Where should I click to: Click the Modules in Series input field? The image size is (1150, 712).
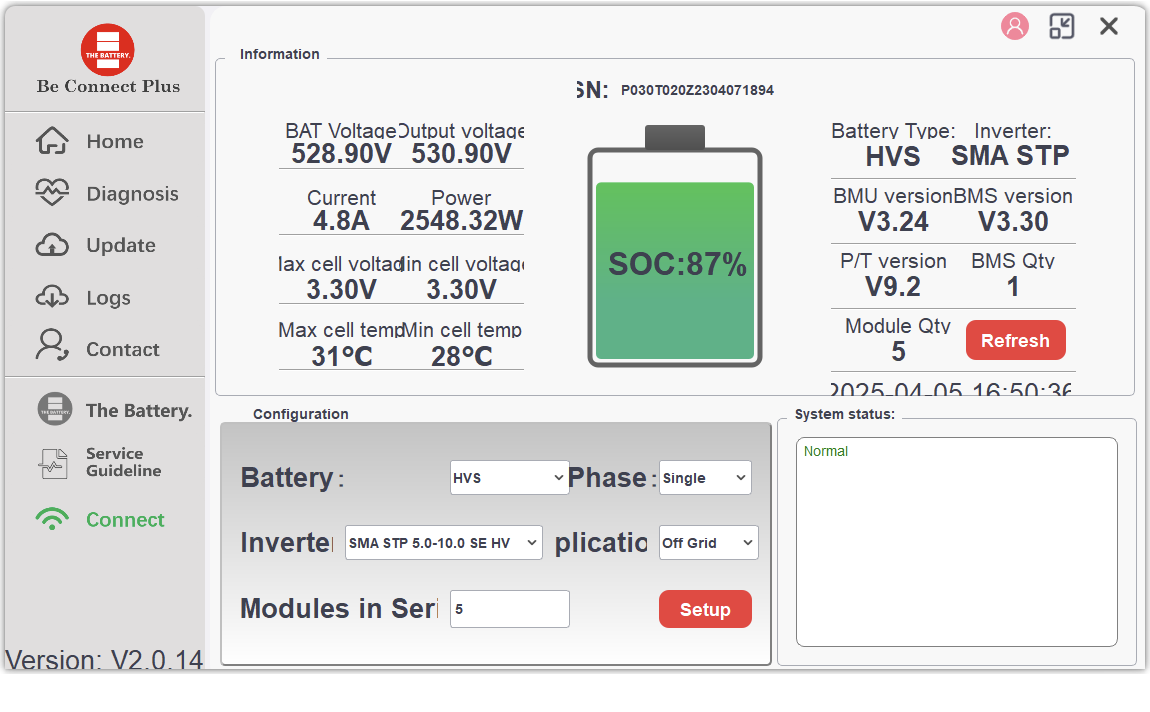509,609
